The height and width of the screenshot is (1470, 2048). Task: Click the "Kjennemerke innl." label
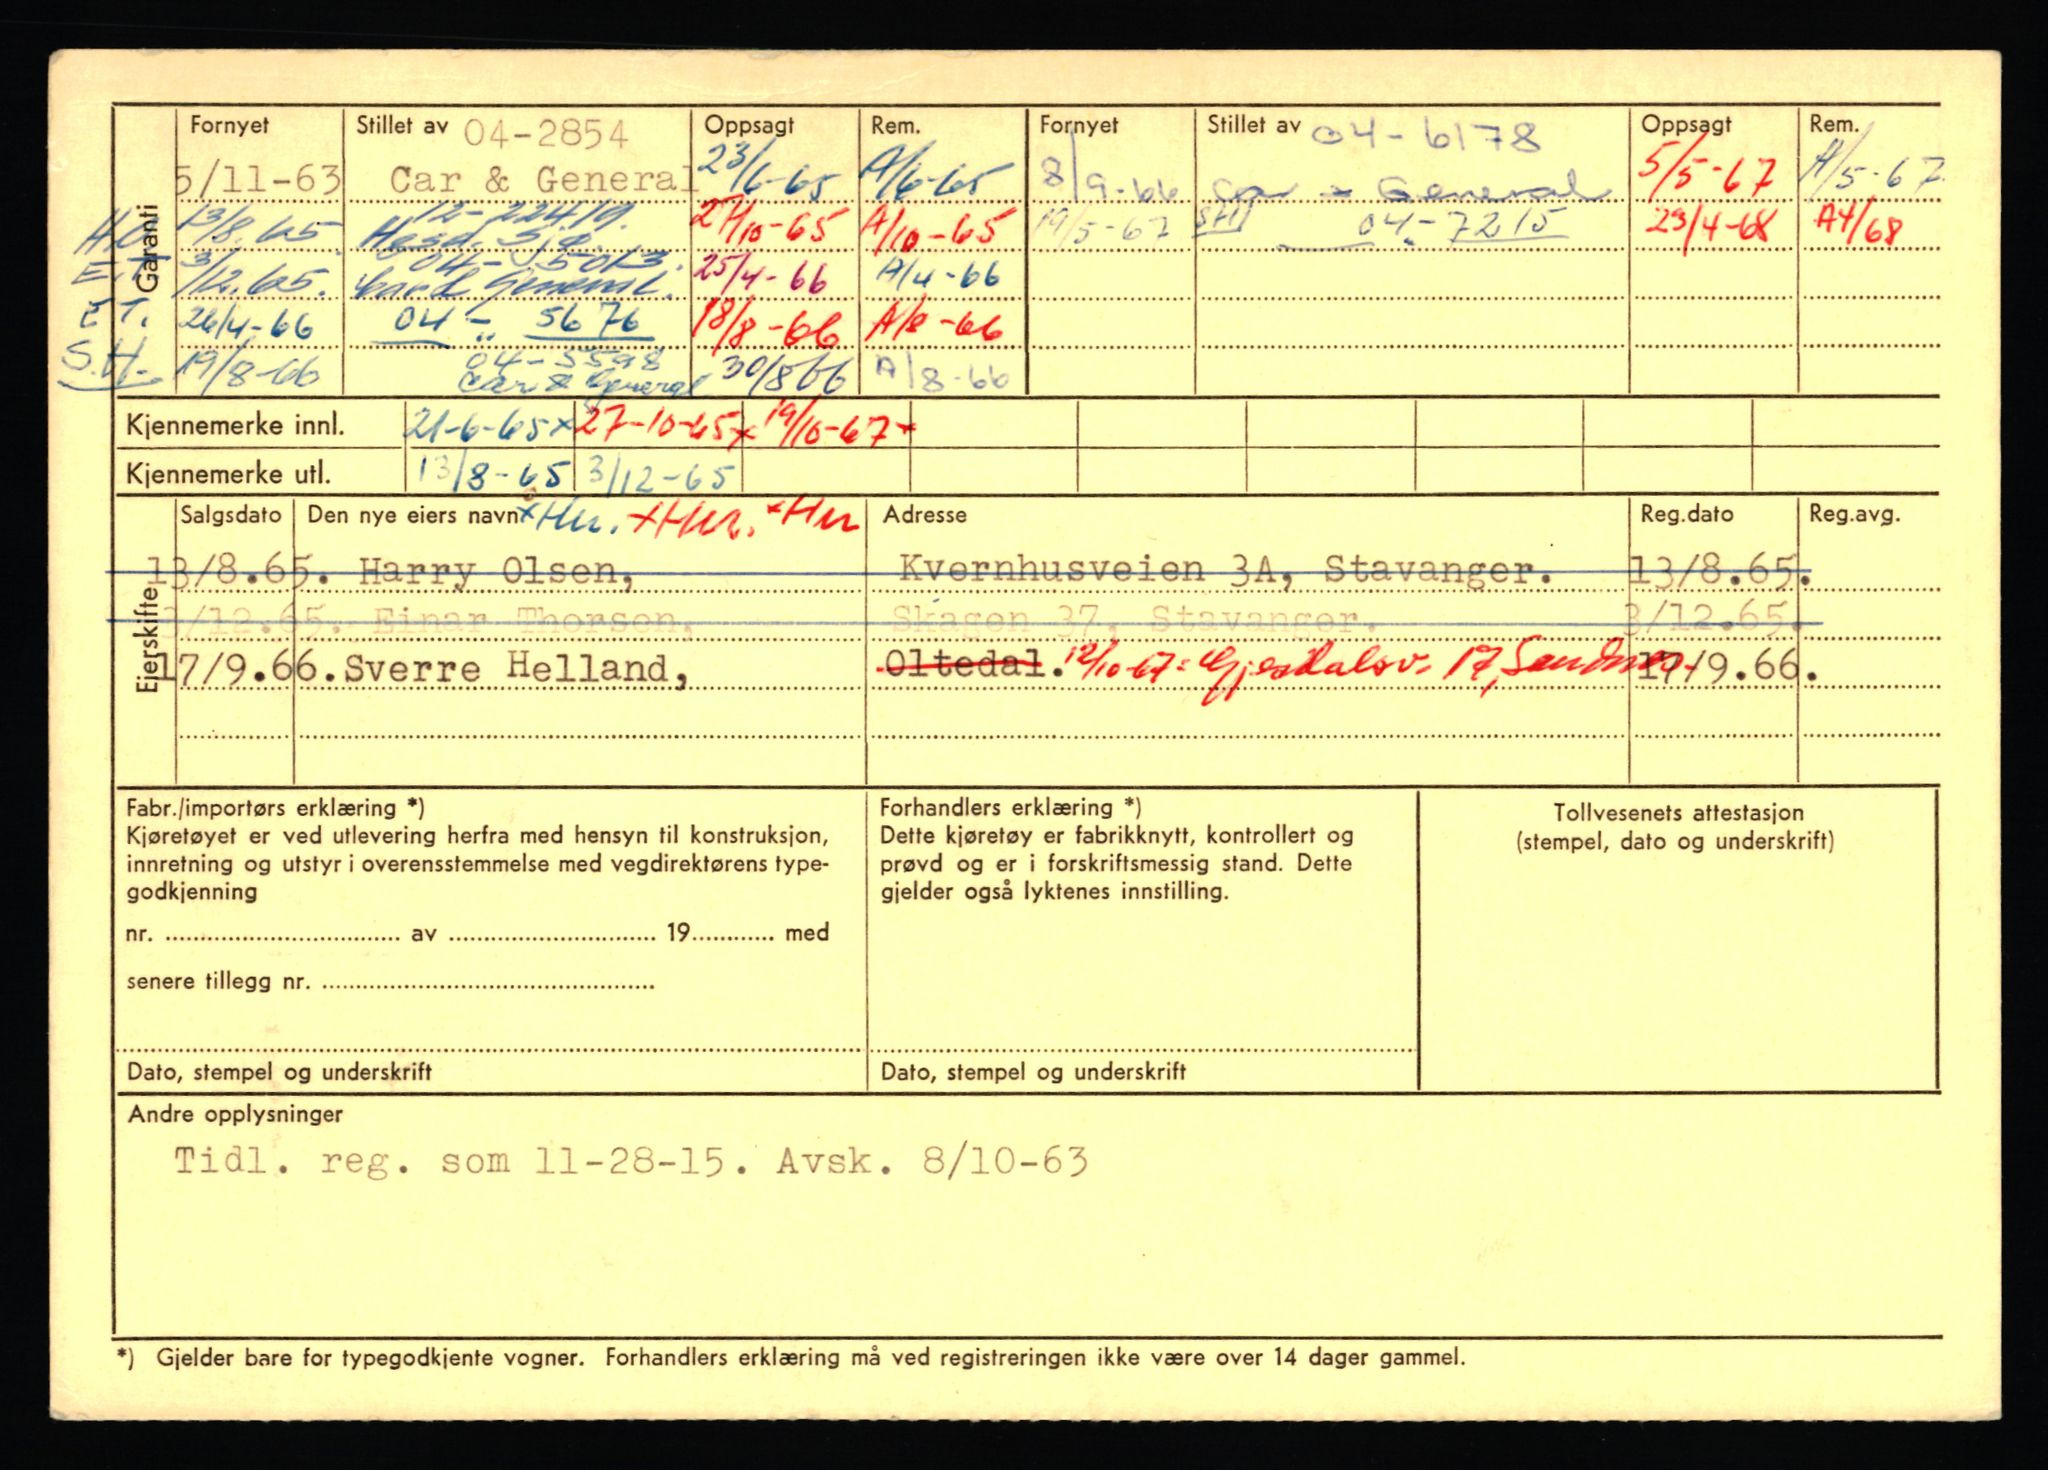coord(234,425)
